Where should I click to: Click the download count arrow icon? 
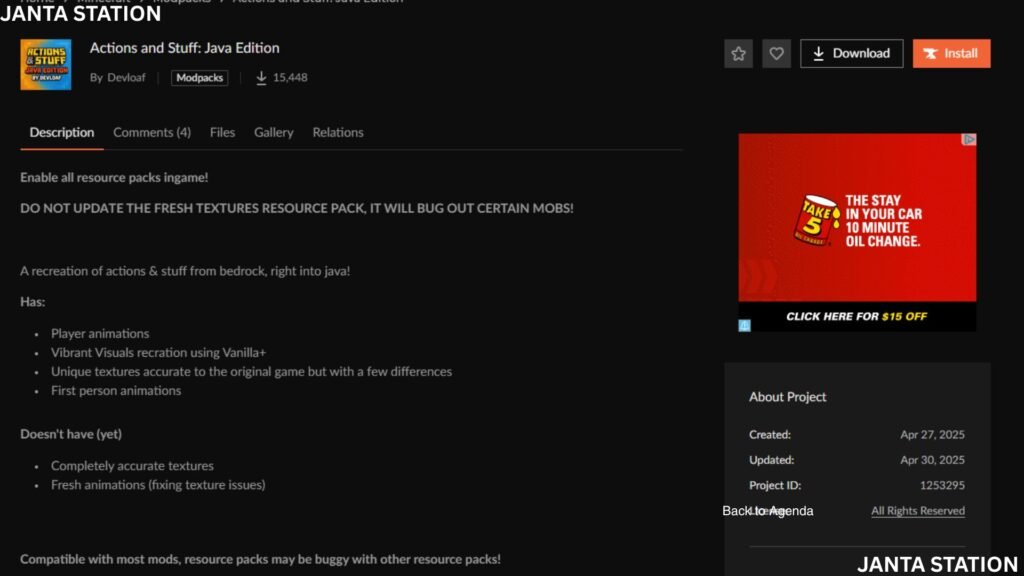[x=261, y=78]
